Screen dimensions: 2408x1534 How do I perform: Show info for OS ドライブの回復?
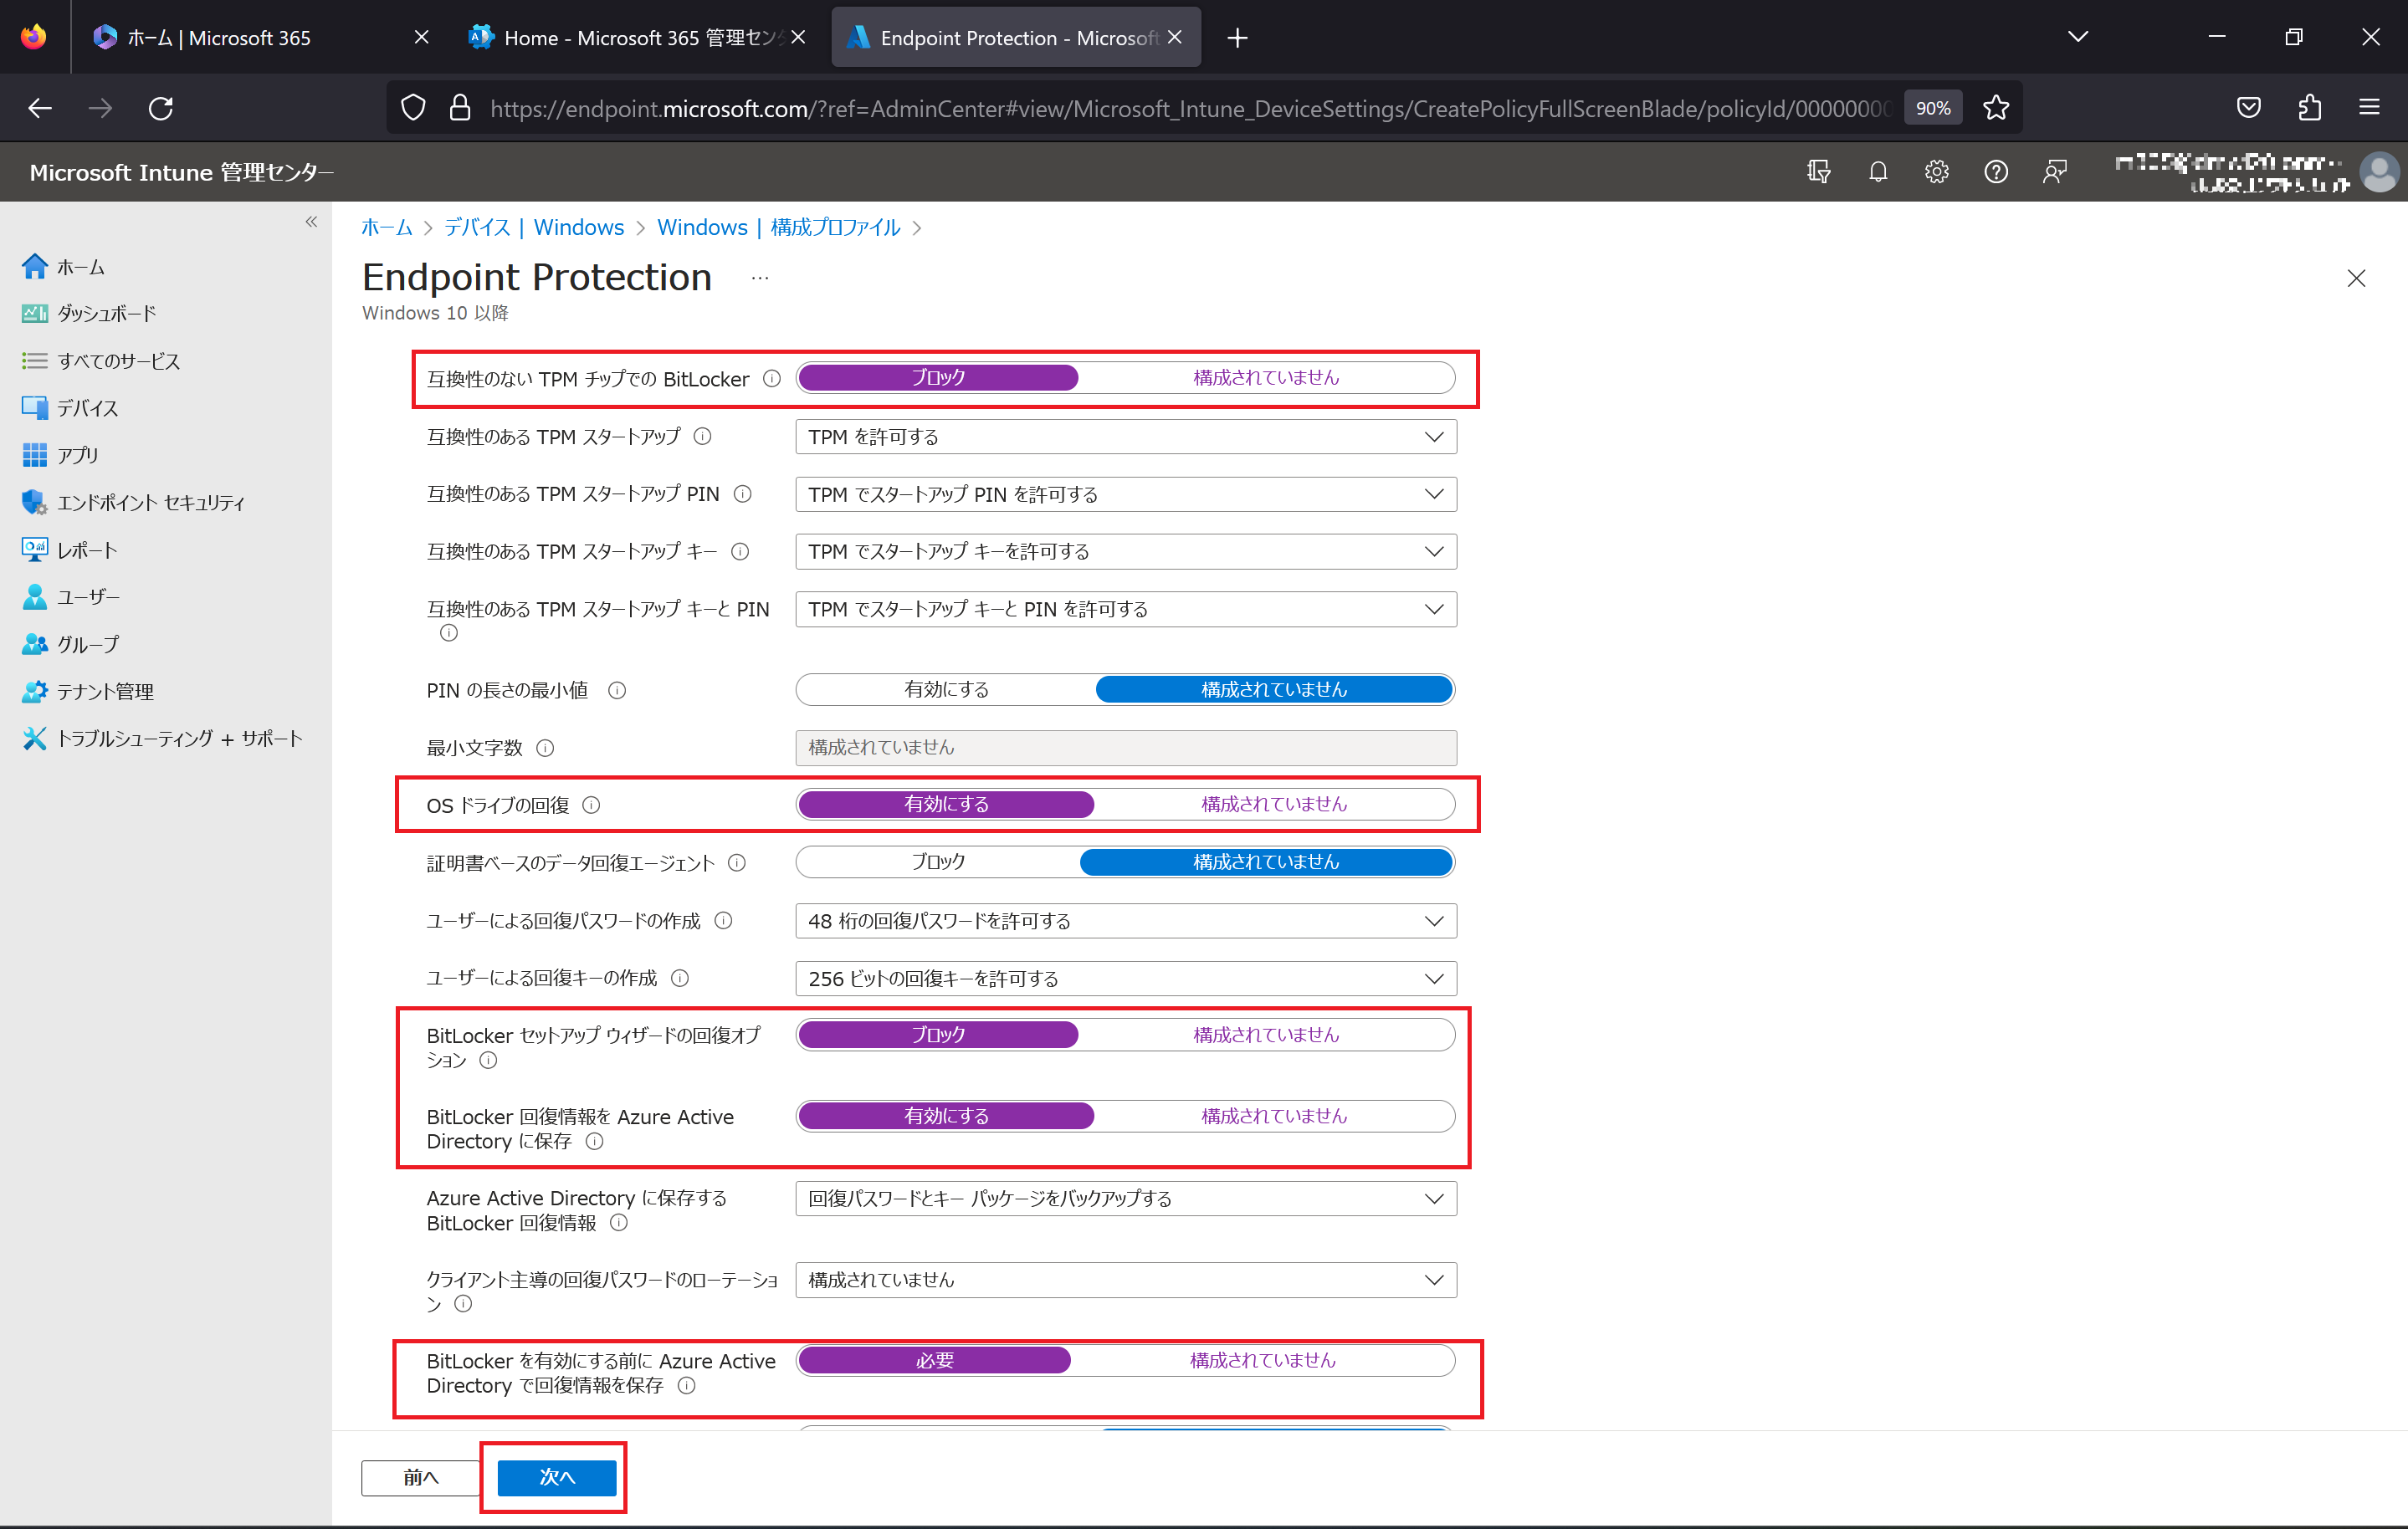591,806
